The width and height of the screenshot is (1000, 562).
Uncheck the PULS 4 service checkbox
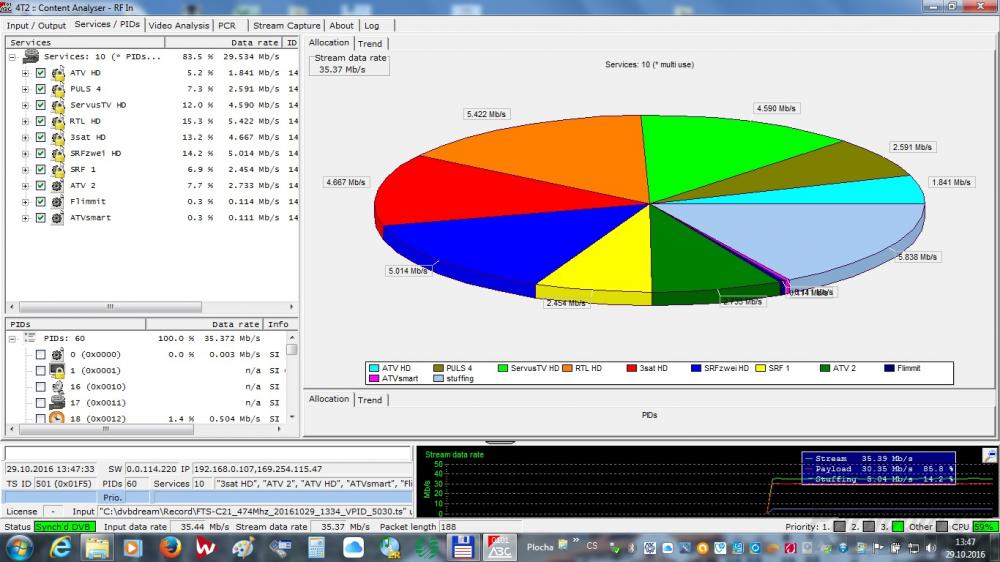[41, 89]
